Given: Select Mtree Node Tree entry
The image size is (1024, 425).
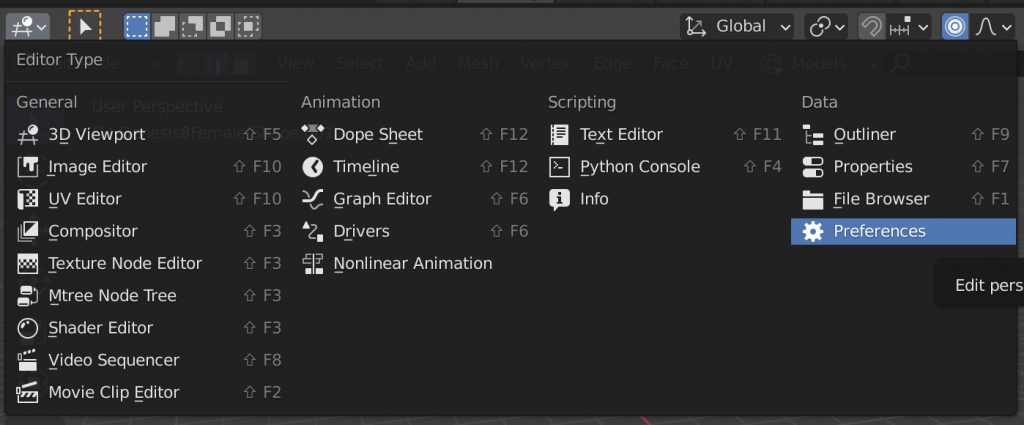Looking at the screenshot, I should 148,296.
